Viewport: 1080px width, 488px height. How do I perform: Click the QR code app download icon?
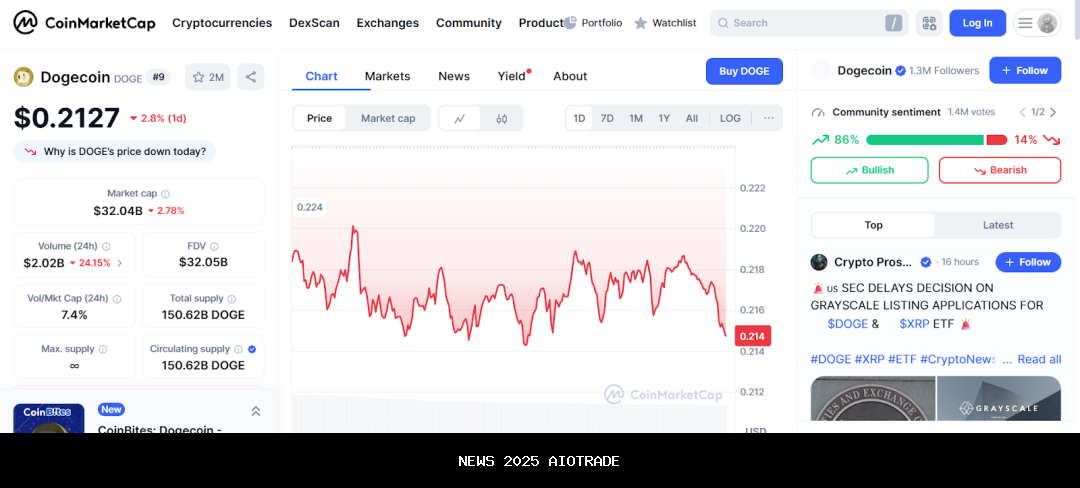(929, 23)
